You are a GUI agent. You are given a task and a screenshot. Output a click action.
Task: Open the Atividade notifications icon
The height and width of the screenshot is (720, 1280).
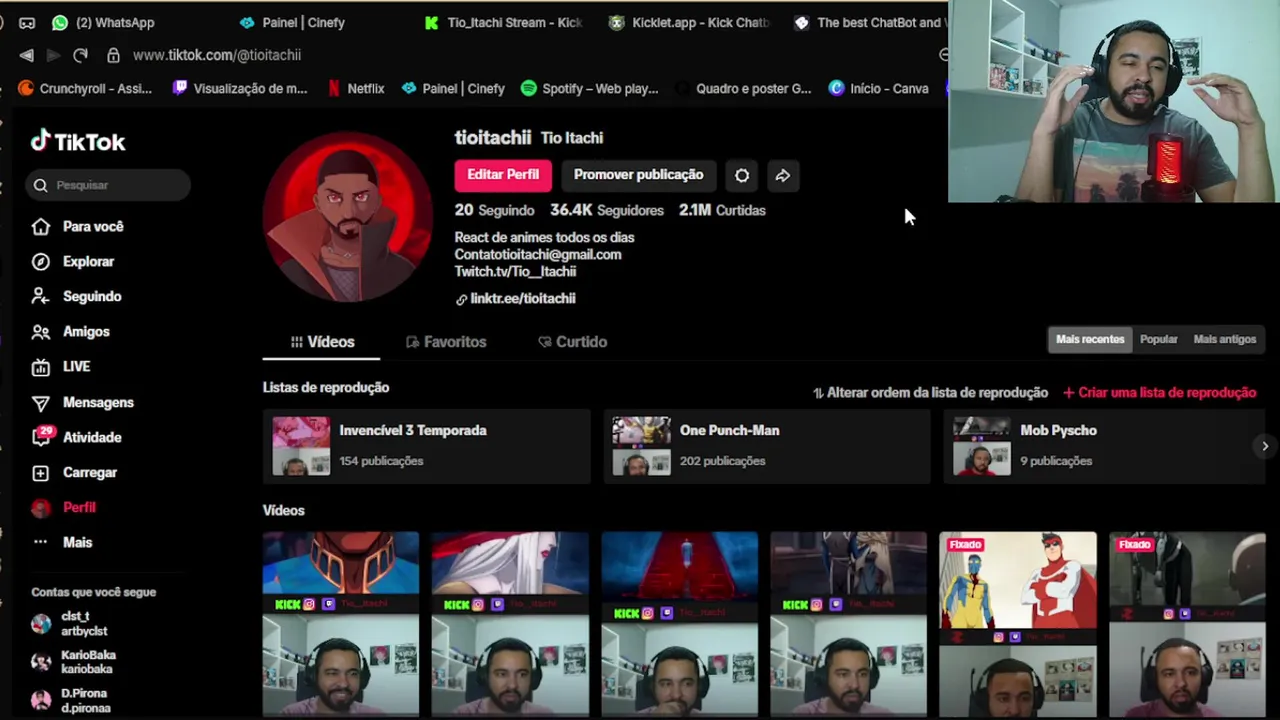point(41,437)
